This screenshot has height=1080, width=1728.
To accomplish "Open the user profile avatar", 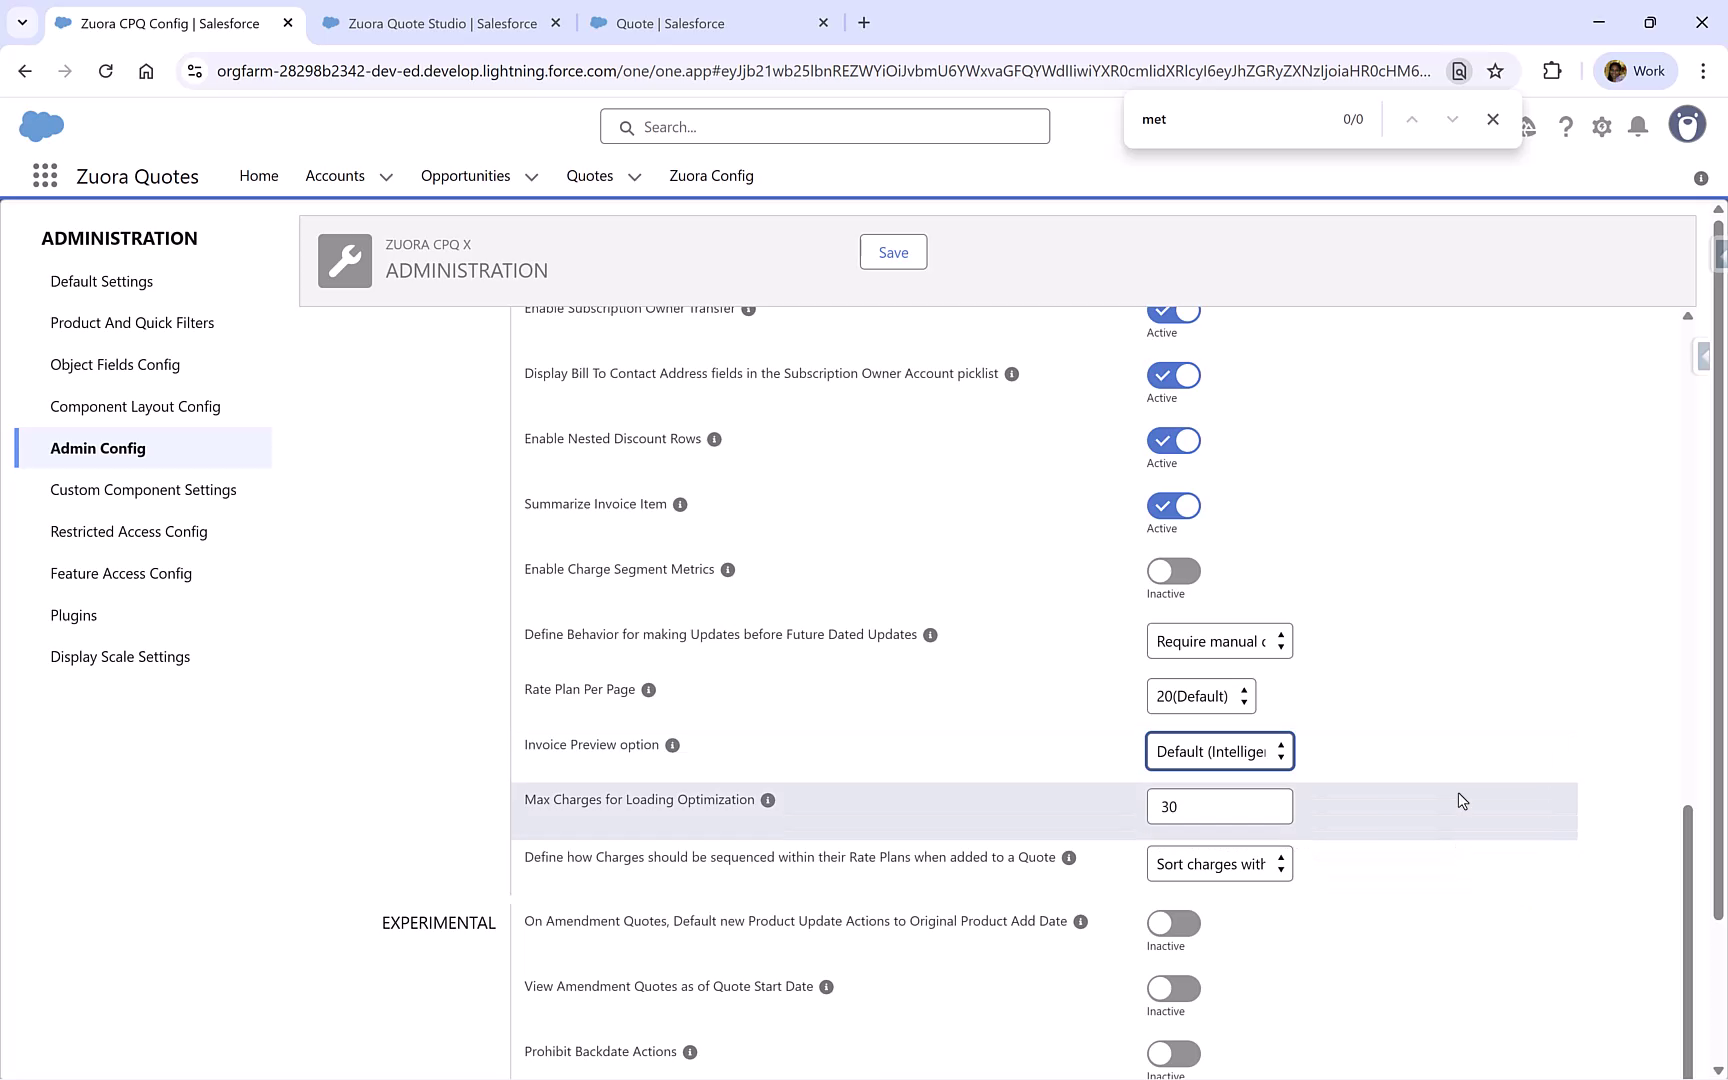I will 1687,124.
